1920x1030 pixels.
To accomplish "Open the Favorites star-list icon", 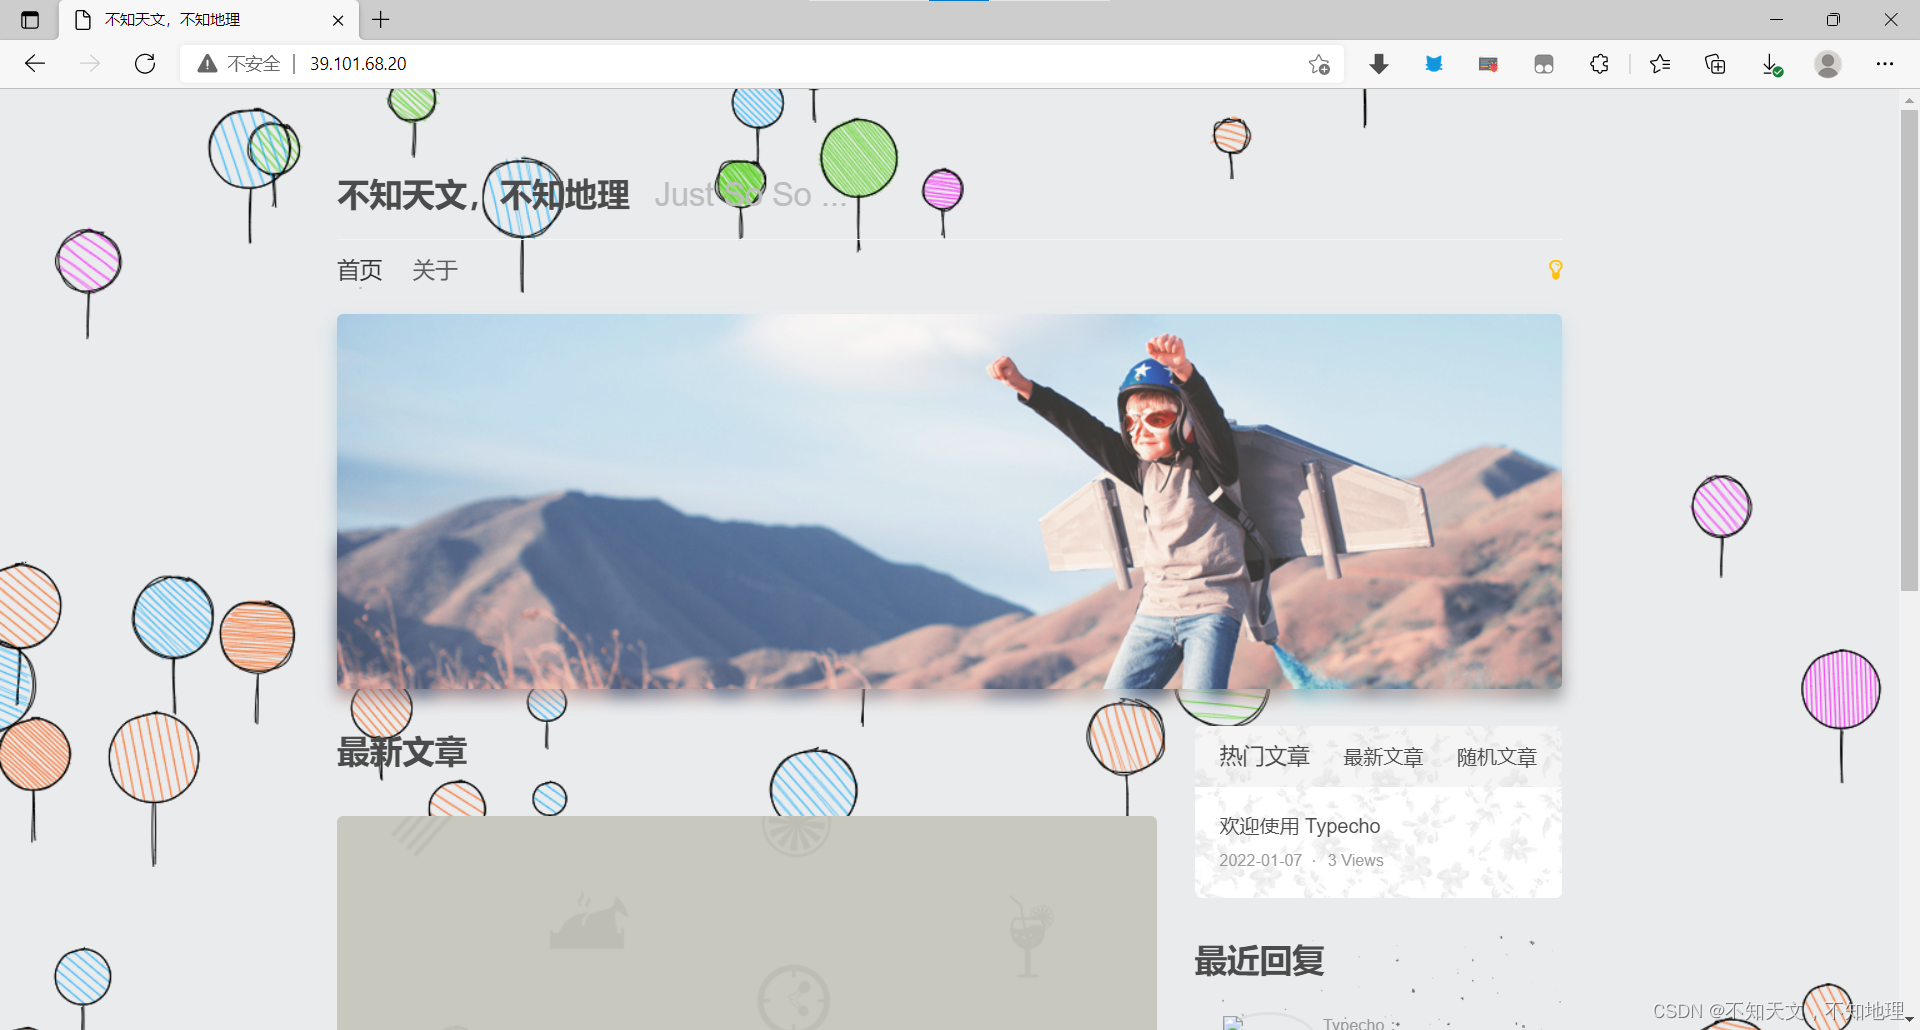I will 1660,63.
